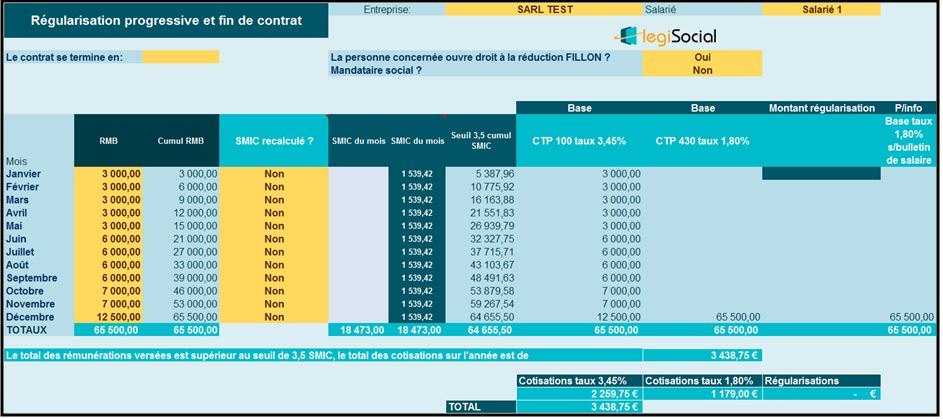
Task: Click the 'Entreprise:' label
Action: 387,10
